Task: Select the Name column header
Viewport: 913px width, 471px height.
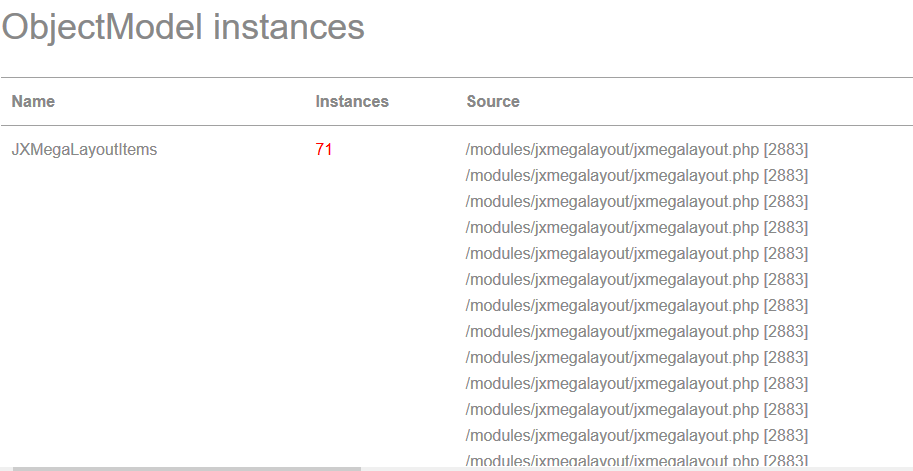Action: click(33, 101)
